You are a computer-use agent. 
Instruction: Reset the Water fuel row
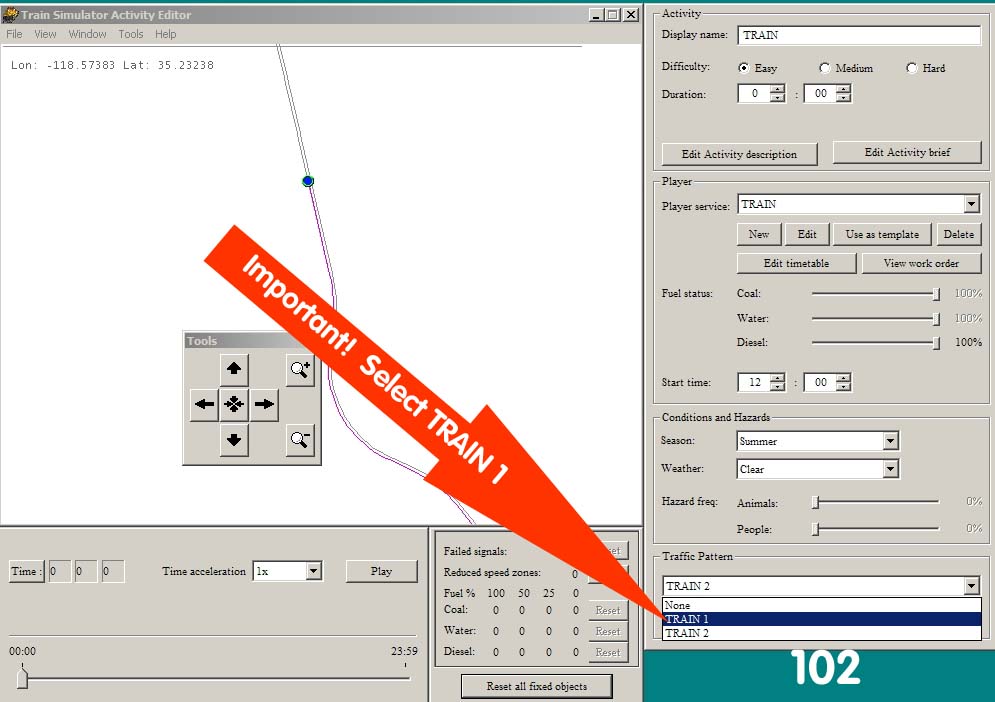click(x=608, y=631)
